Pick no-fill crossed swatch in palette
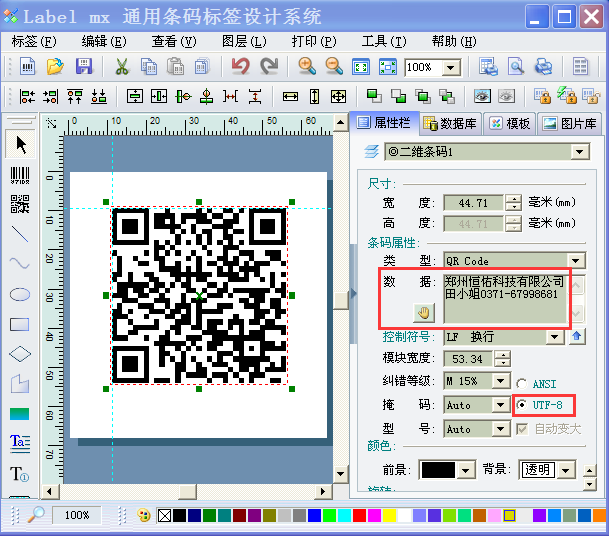This screenshot has height=536, width=609. 164,515
